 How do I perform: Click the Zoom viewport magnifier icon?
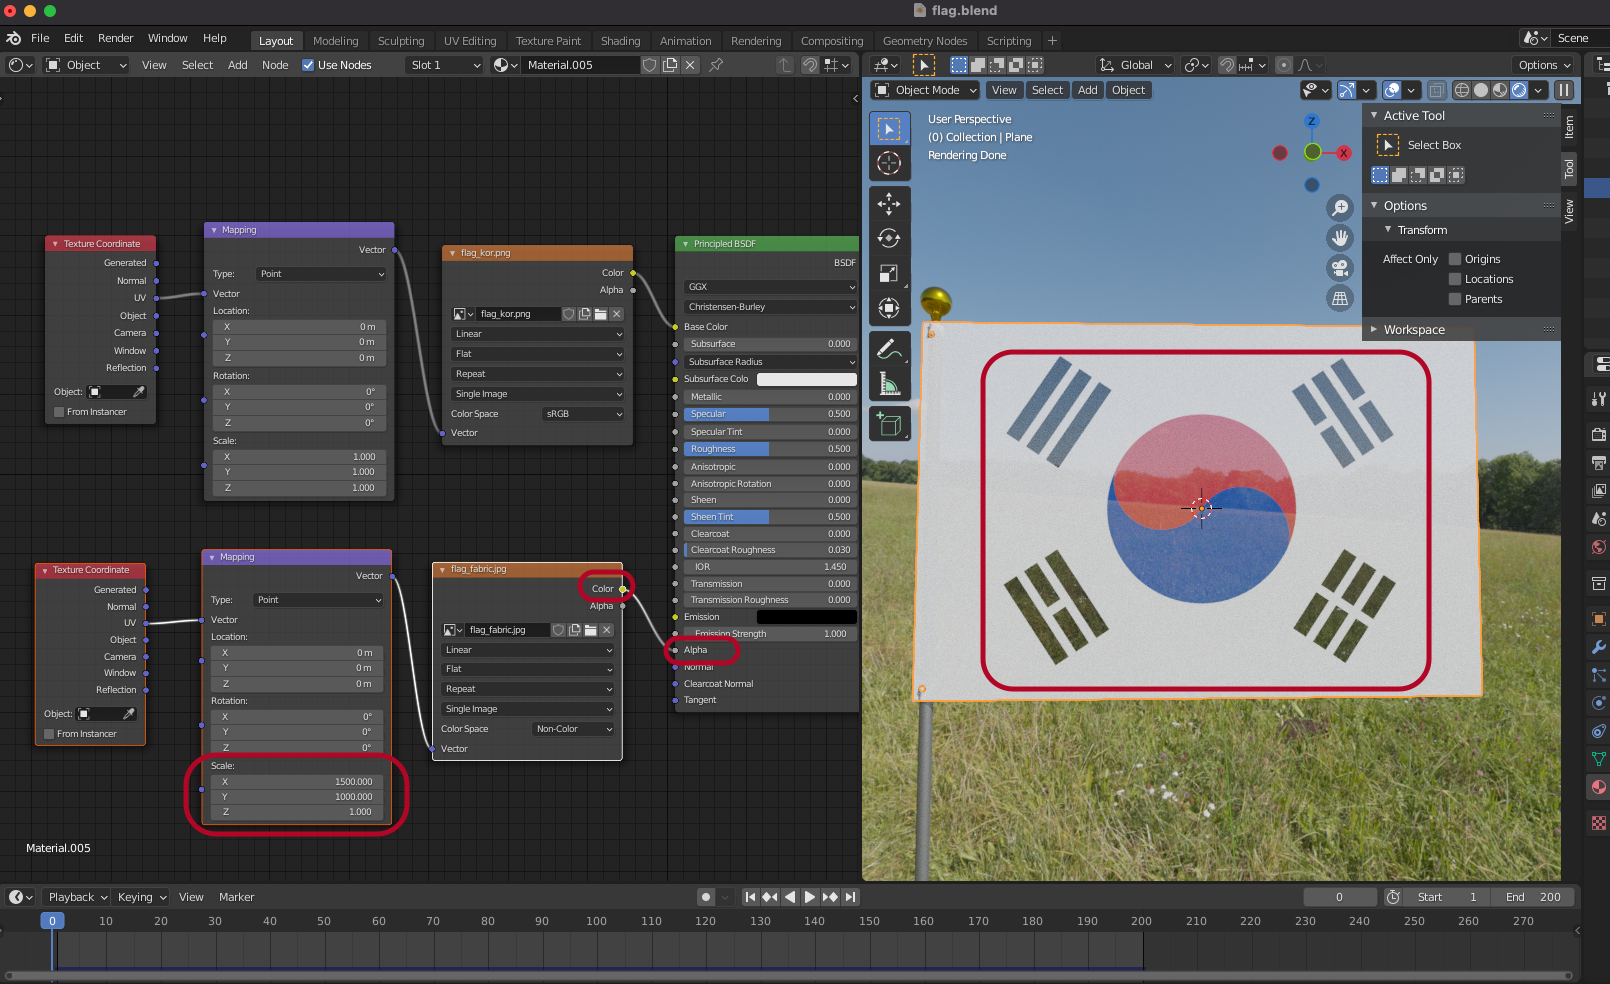tap(1340, 207)
